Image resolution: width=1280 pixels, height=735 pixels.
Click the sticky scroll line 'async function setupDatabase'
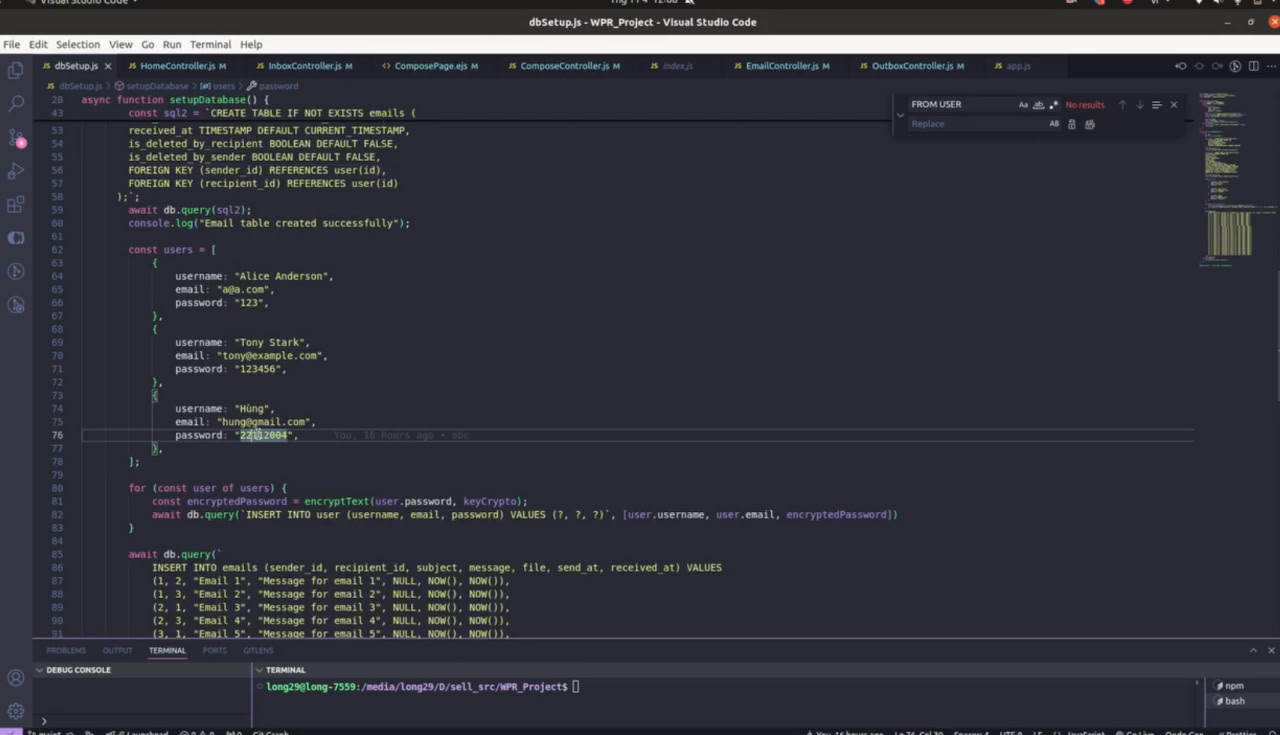point(175,100)
